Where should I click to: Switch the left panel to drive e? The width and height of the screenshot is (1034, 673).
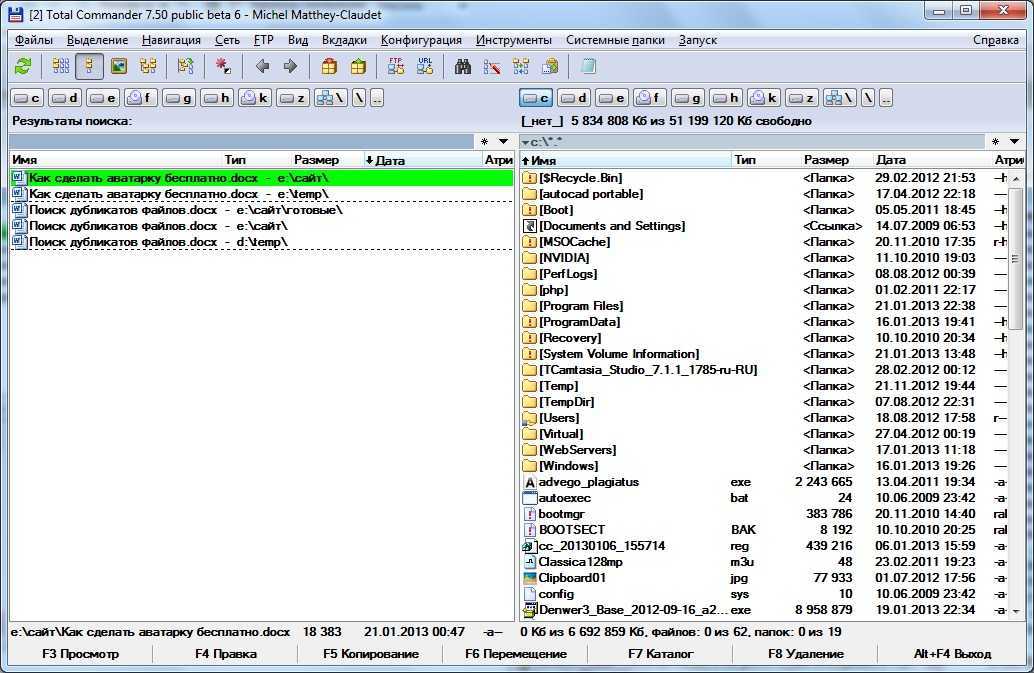[x=103, y=98]
